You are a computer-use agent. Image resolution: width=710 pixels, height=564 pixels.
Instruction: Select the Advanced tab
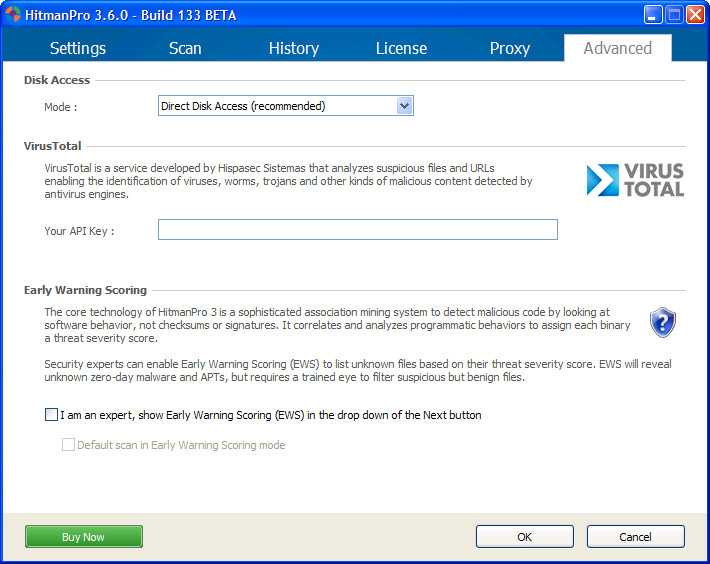[x=618, y=48]
